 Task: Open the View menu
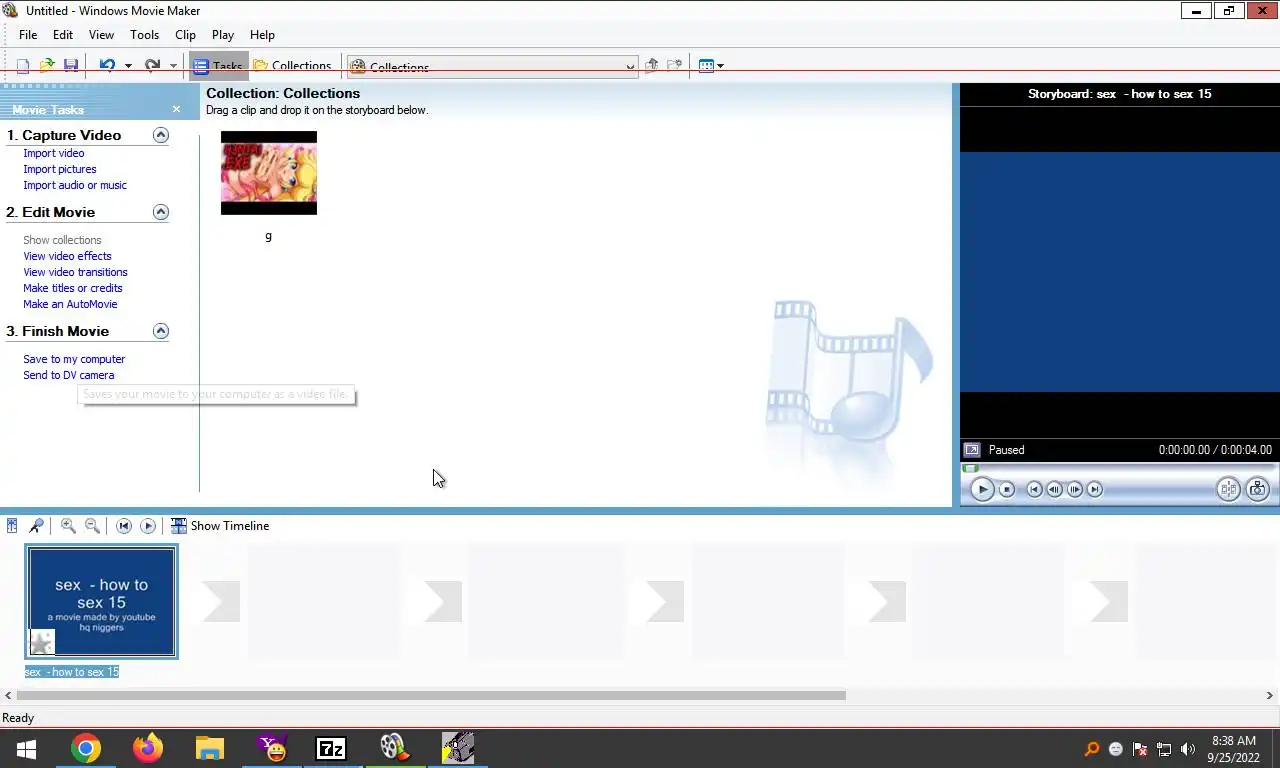(x=101, y=34)
